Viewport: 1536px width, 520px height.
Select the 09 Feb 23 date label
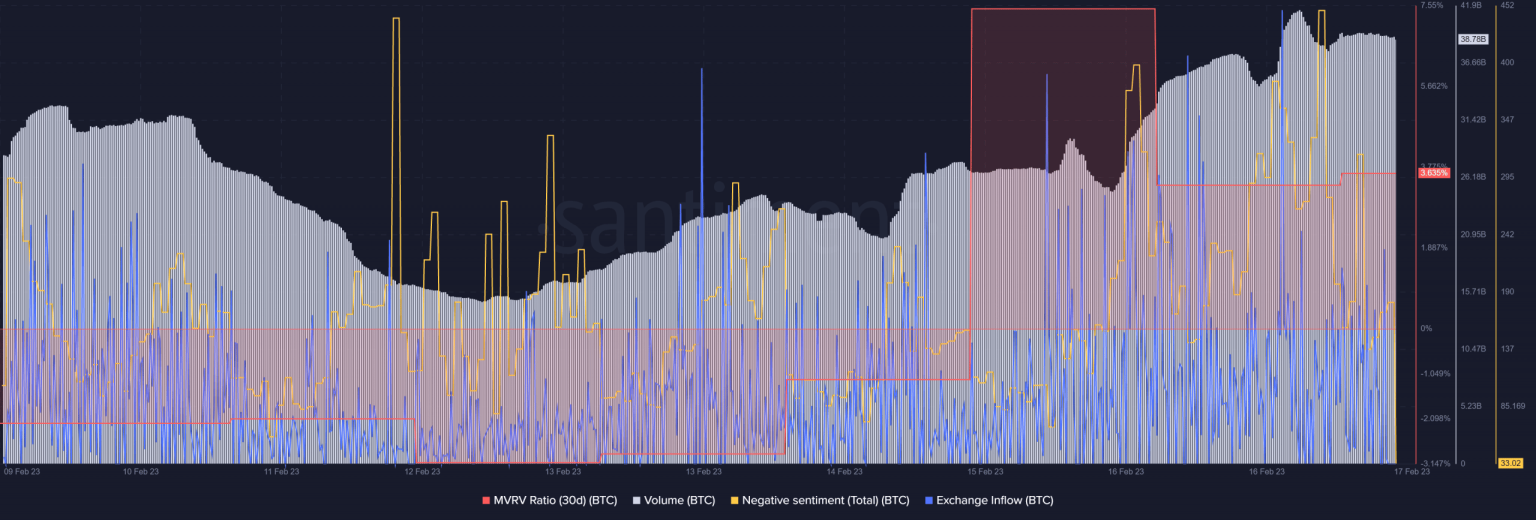pos(22,471)
